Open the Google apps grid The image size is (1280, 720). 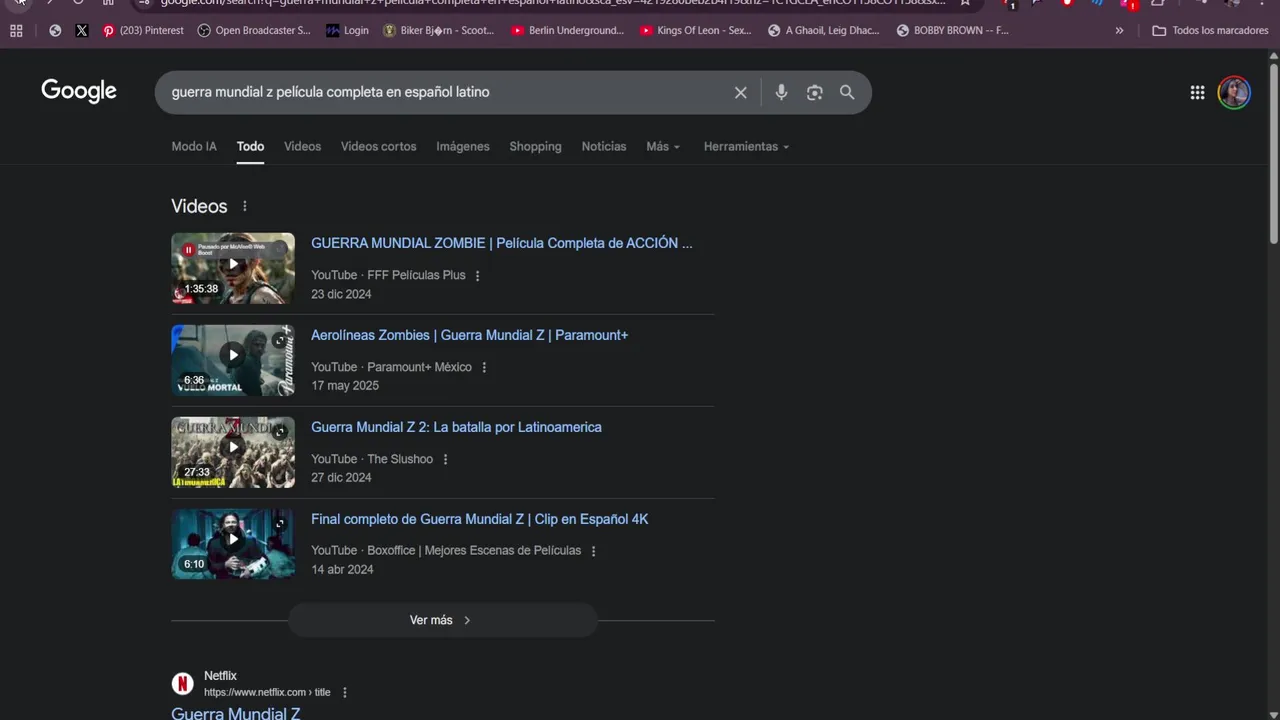click(x=1197, y=92)
